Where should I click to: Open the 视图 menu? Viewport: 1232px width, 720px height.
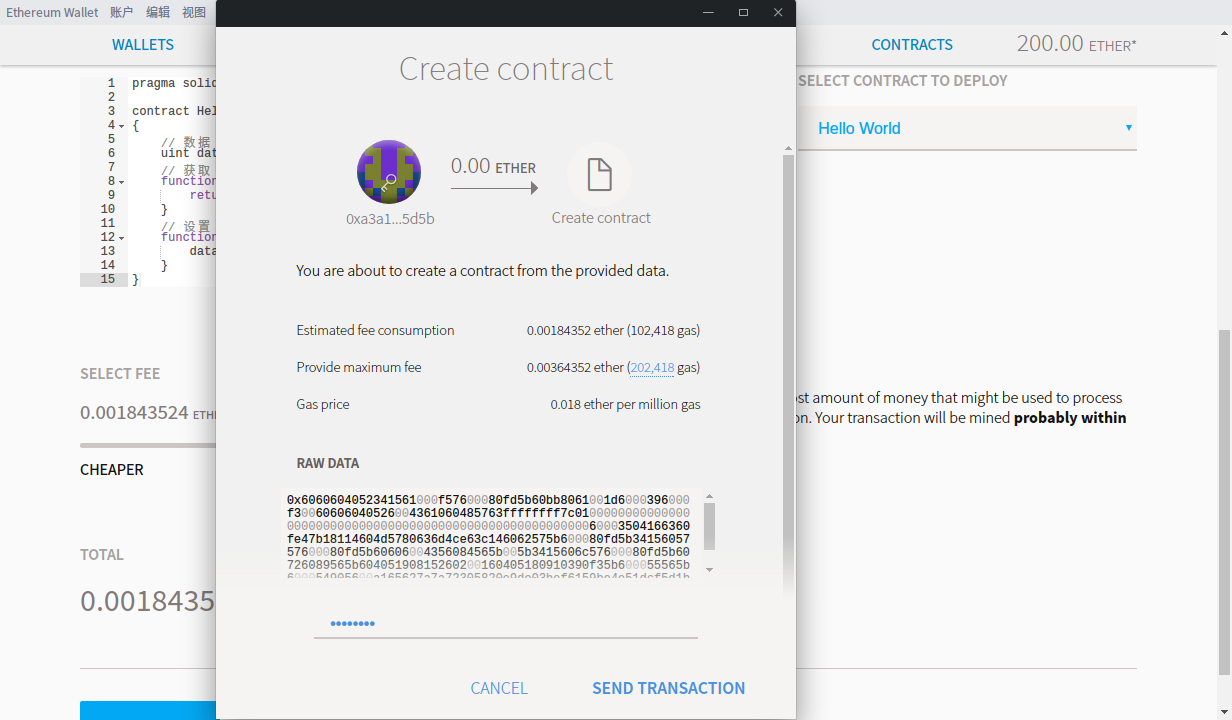tap(194, 13)
